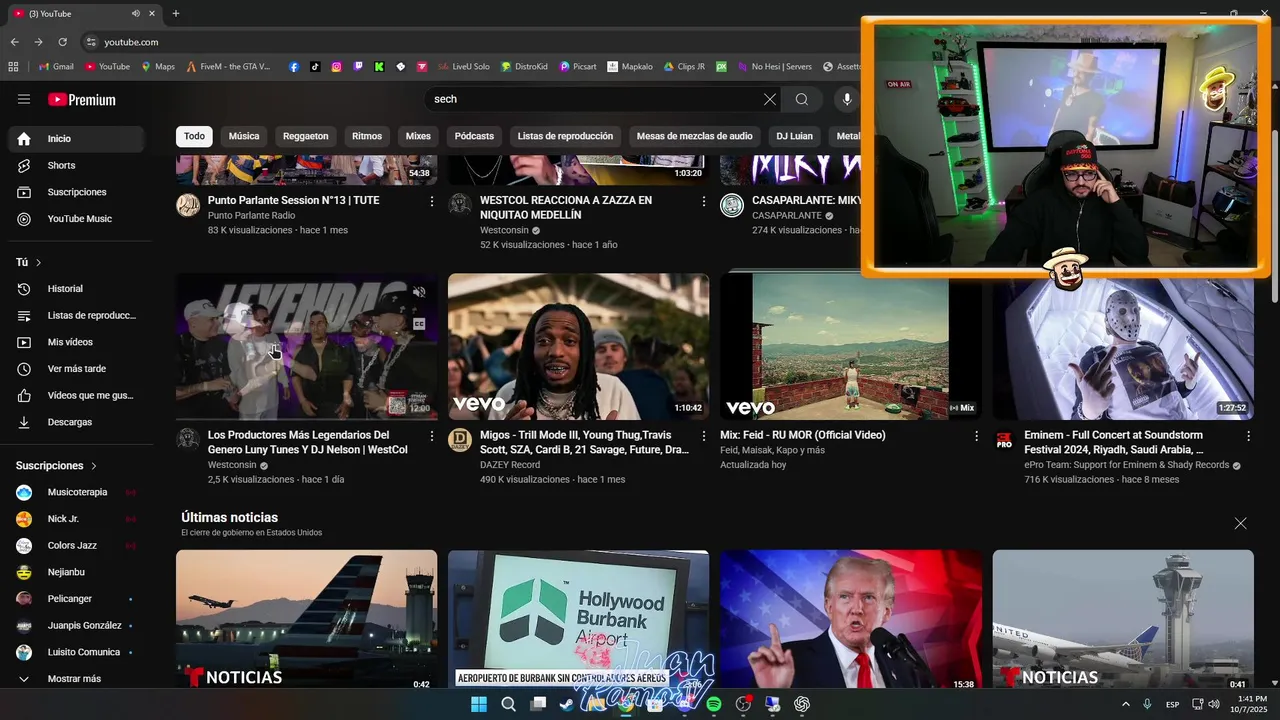Open the Gmail bookmark

tap(56, 67)
